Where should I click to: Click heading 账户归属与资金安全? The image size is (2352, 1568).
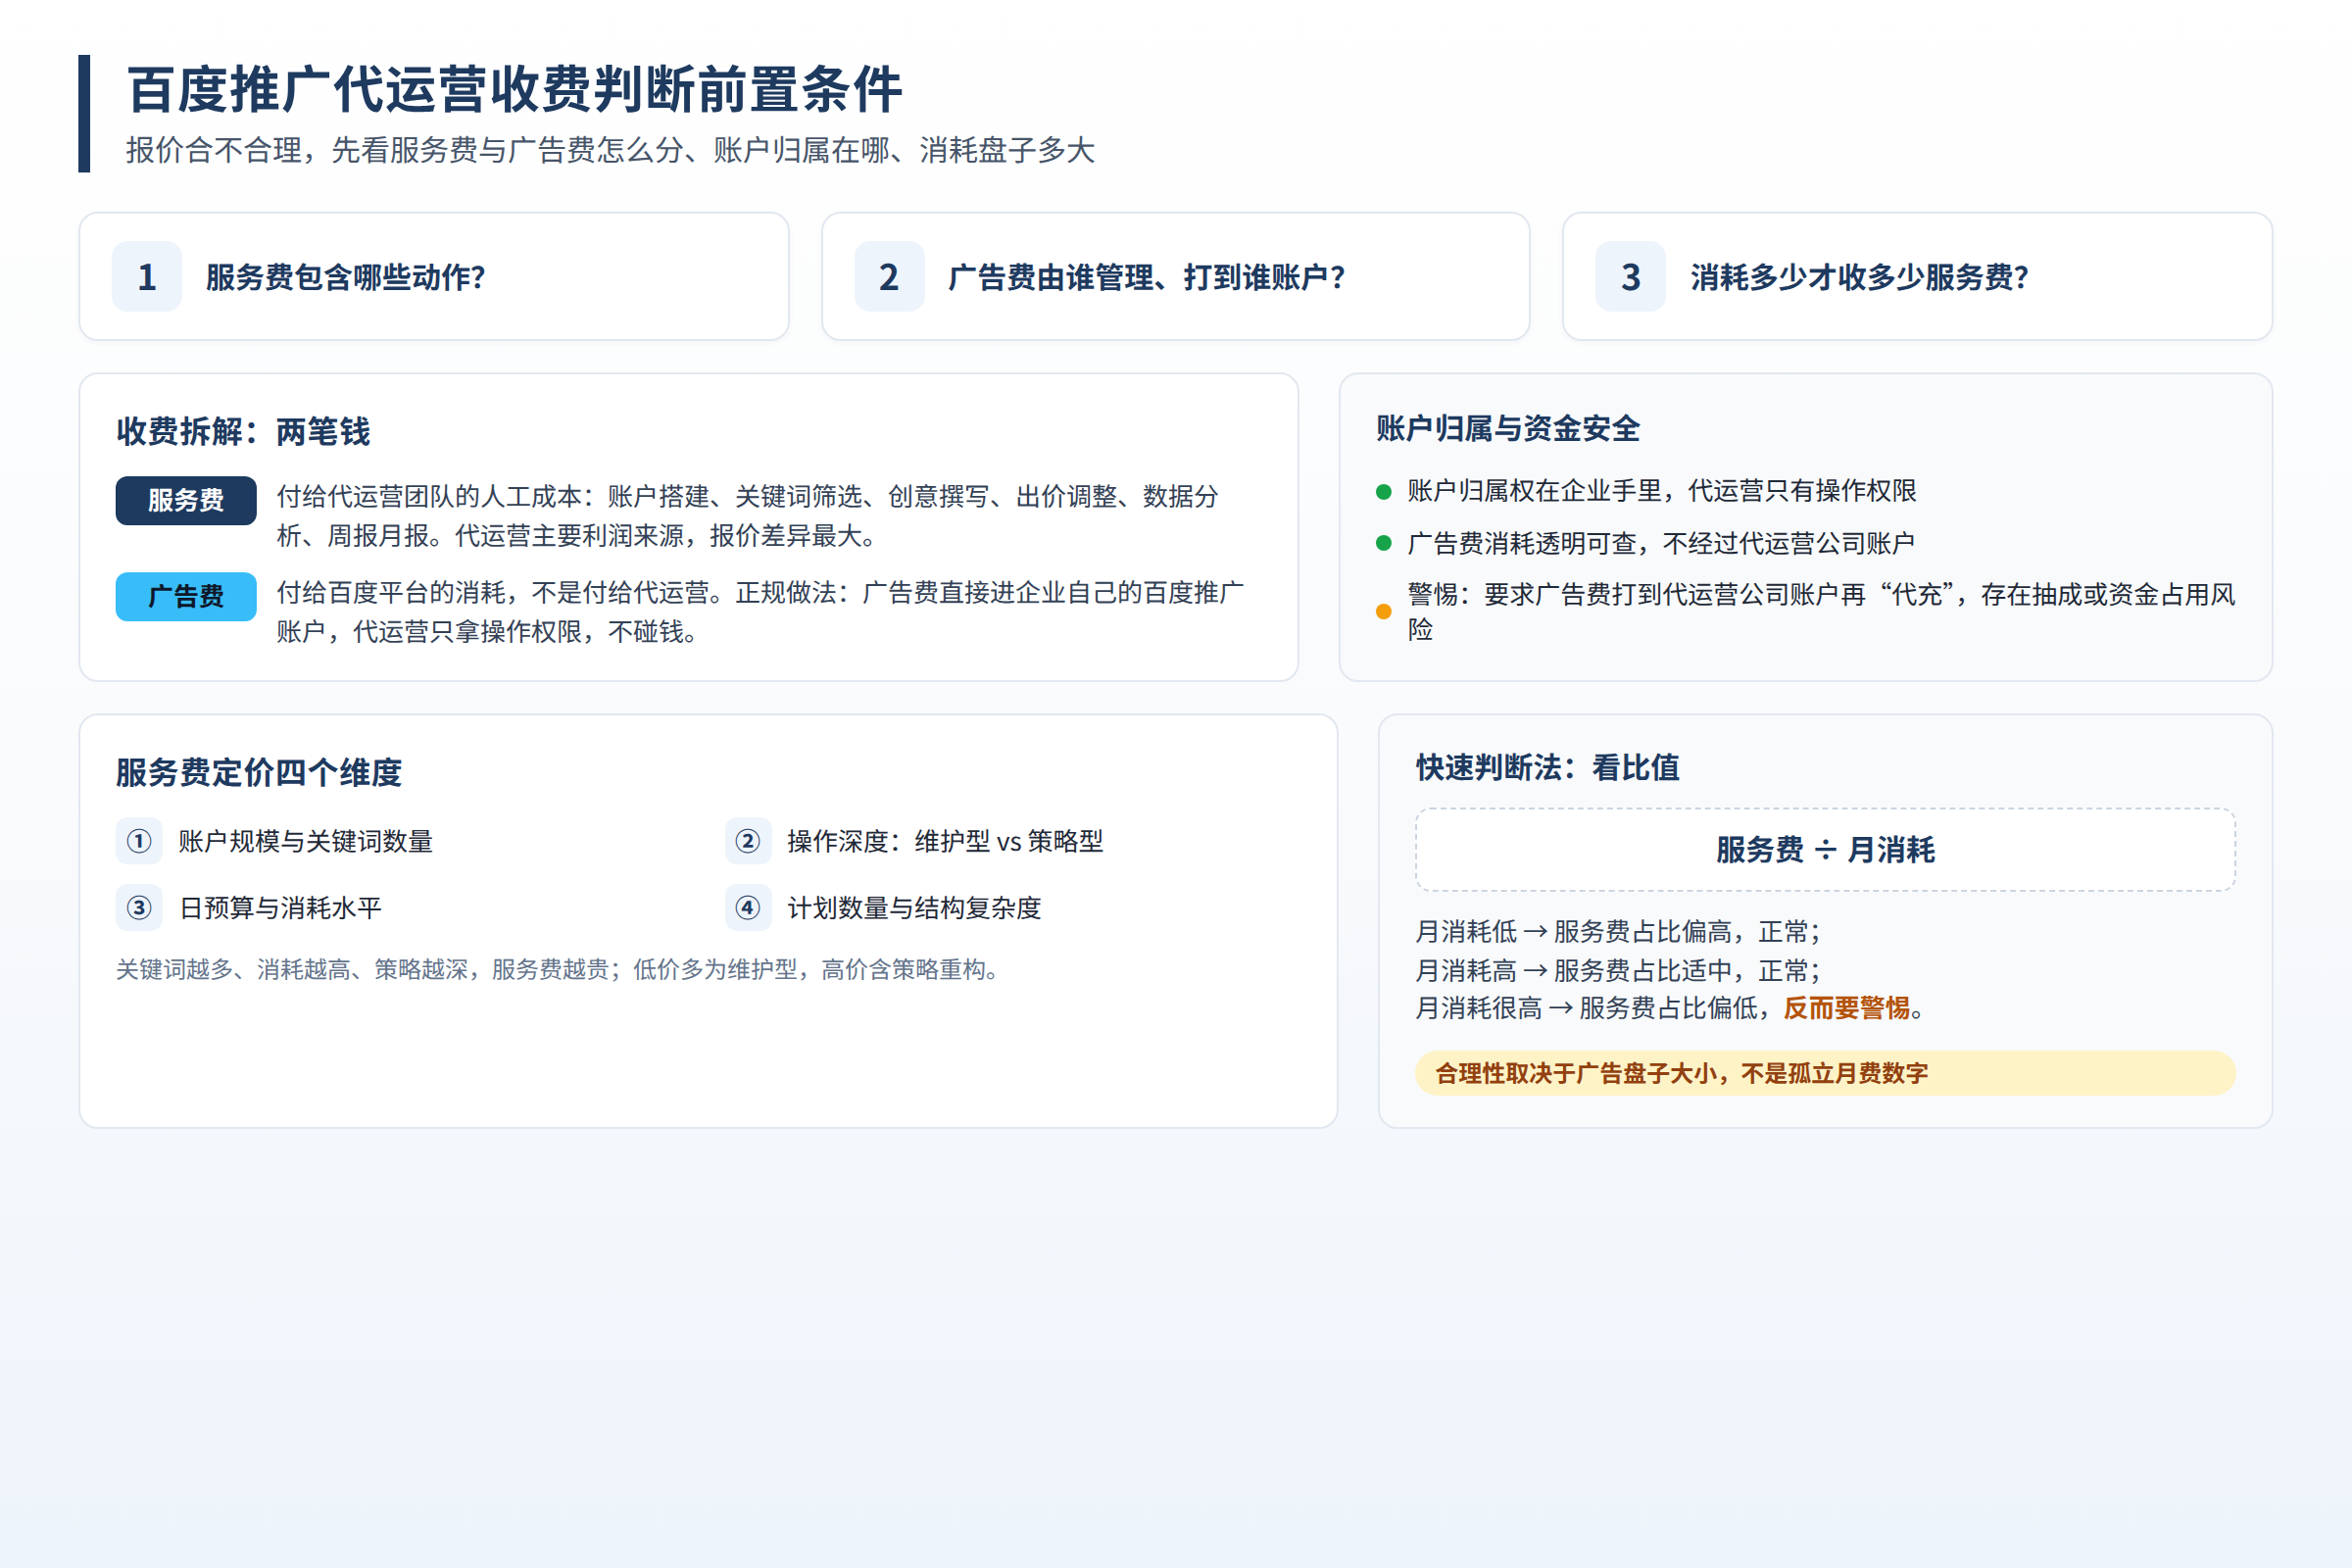click(x=1508, y=428)
